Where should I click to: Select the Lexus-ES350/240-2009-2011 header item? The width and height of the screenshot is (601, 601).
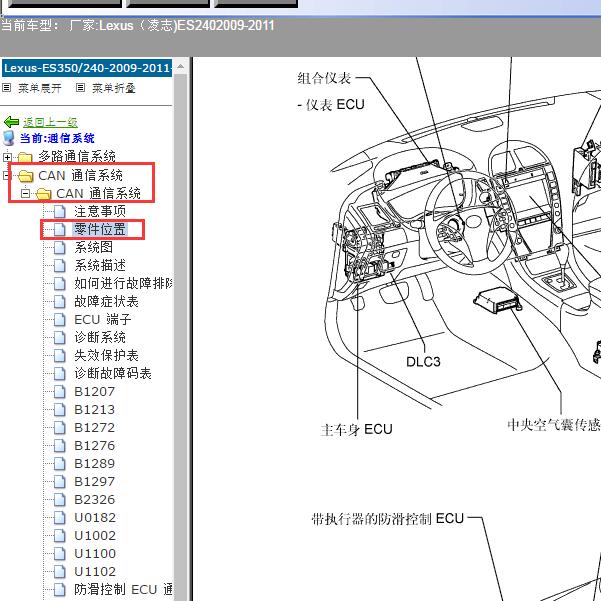[x=87, y=68]
